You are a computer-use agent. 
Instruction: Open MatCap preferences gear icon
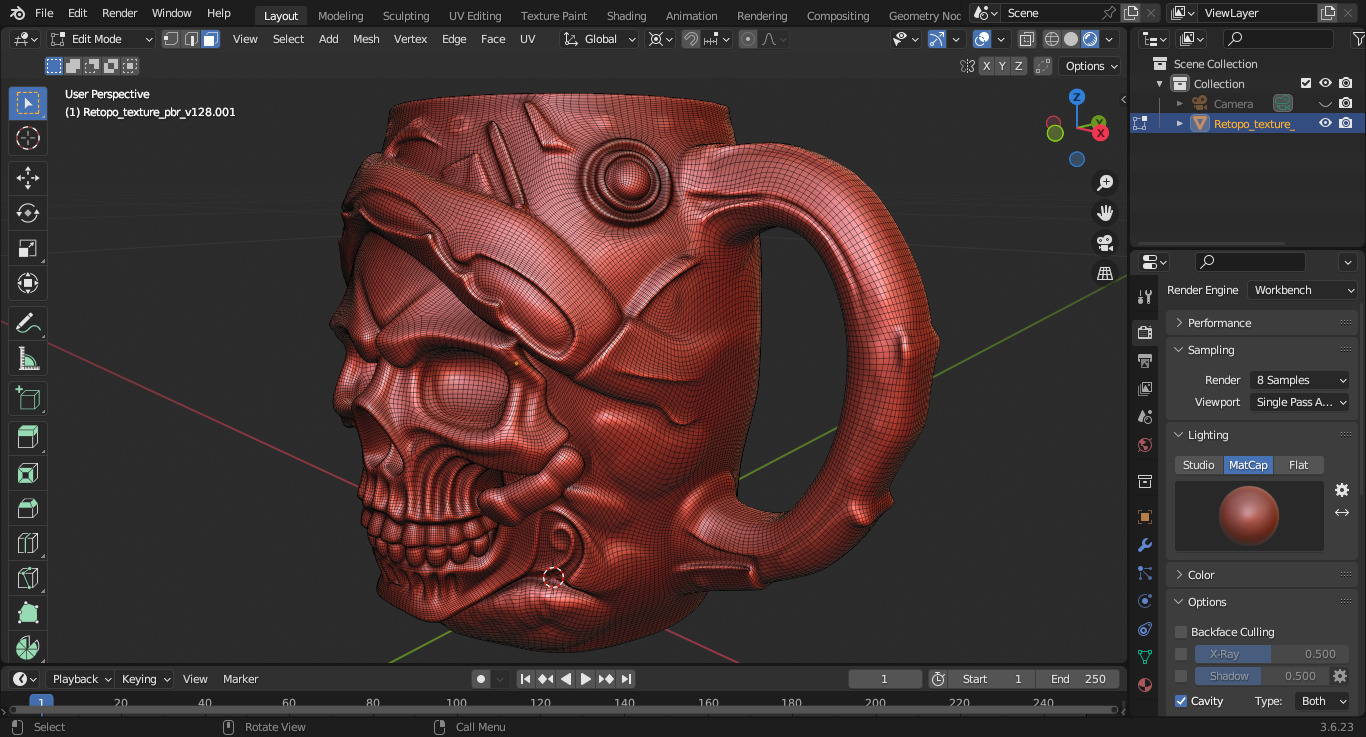tap(1342, 490)
